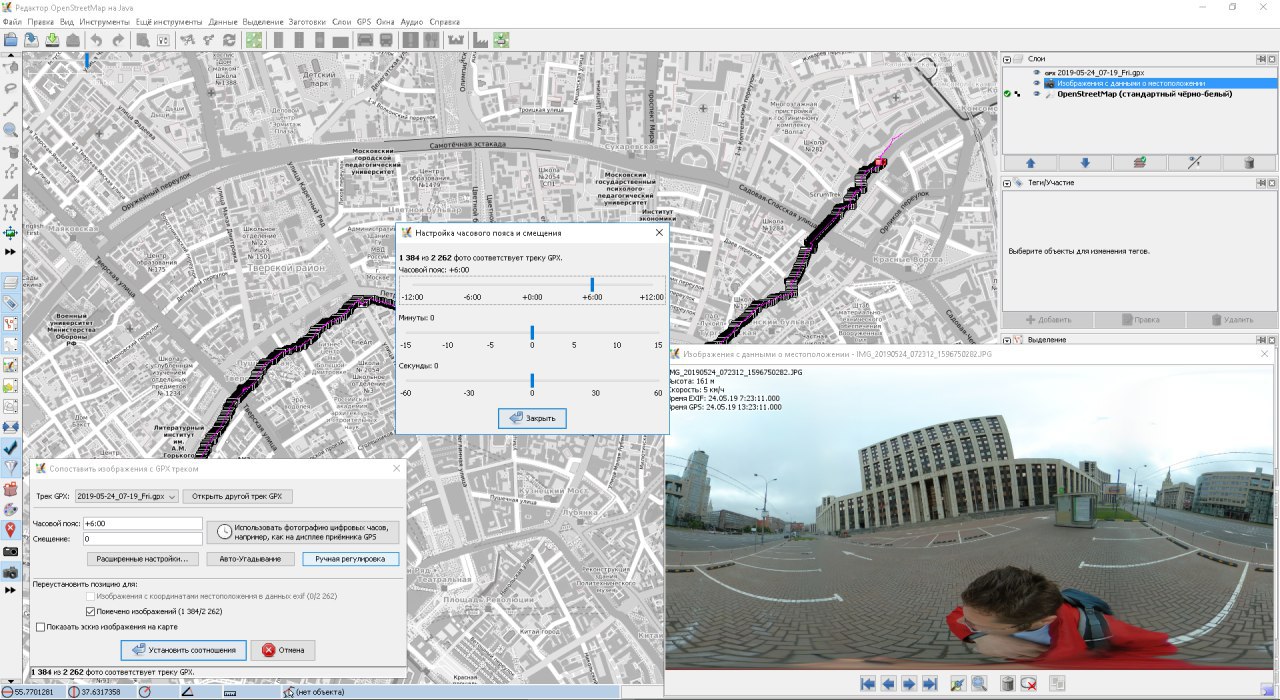Click the Смещение input field
Screen dimensions: 1280x700
[x=143, y=539]
